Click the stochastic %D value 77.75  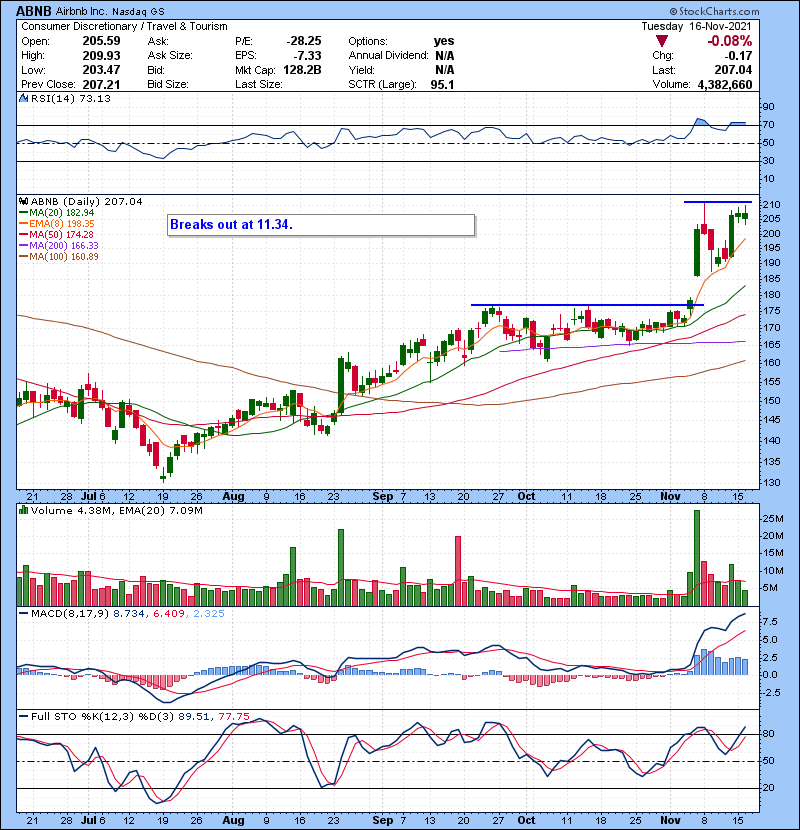pos(234,717)
